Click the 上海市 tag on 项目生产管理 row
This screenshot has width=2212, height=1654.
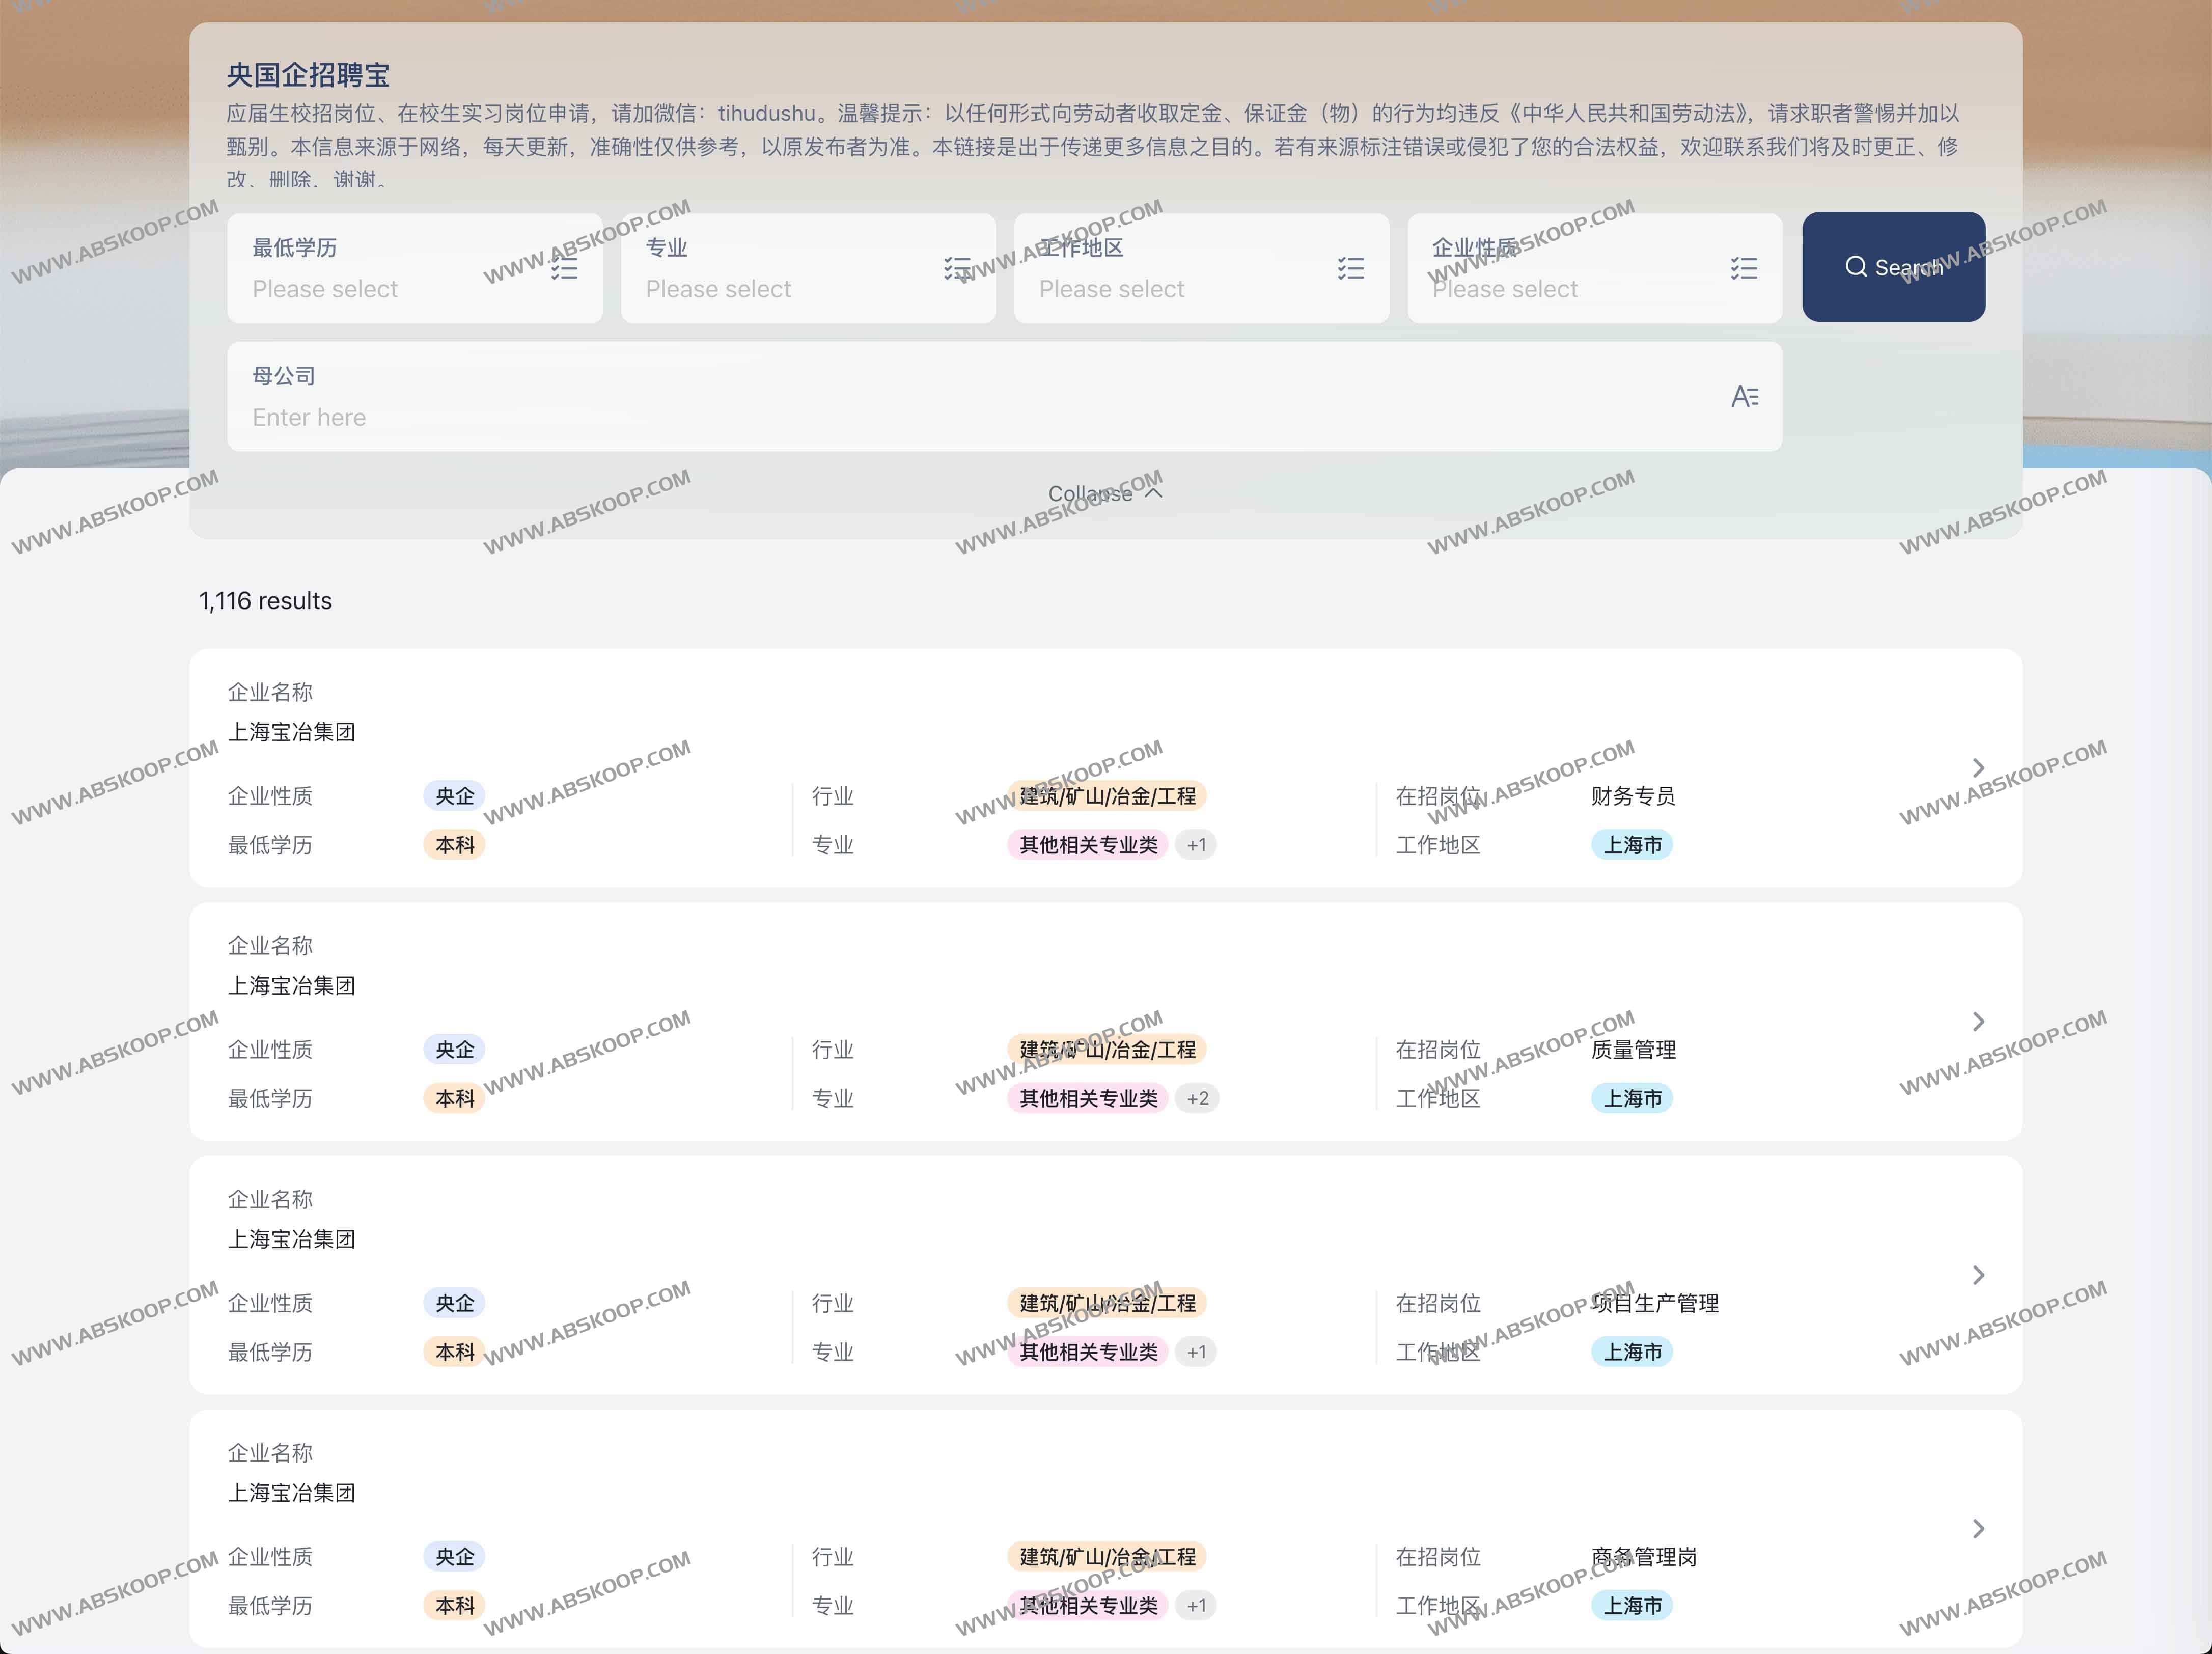click(x=1632, y=1352)
